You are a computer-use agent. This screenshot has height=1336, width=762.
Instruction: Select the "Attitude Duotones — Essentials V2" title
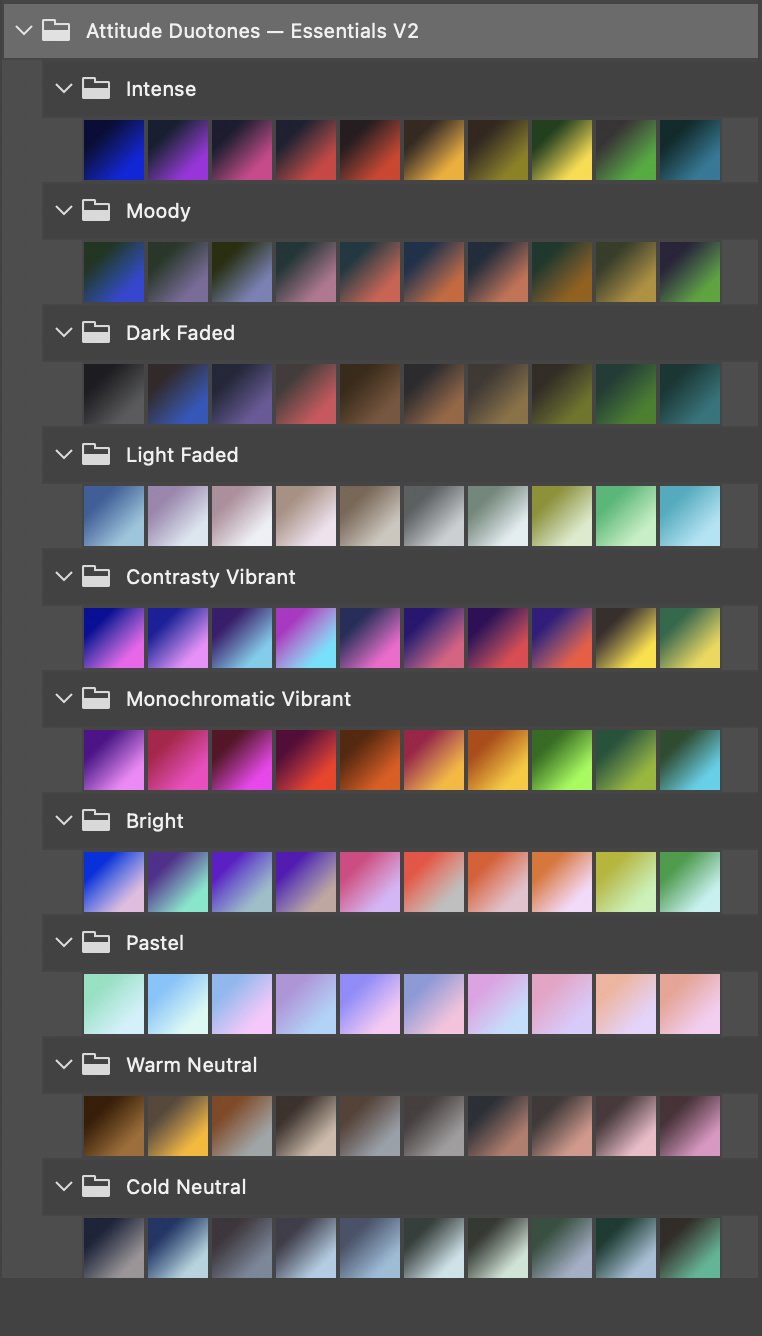[x=252, y=31]
